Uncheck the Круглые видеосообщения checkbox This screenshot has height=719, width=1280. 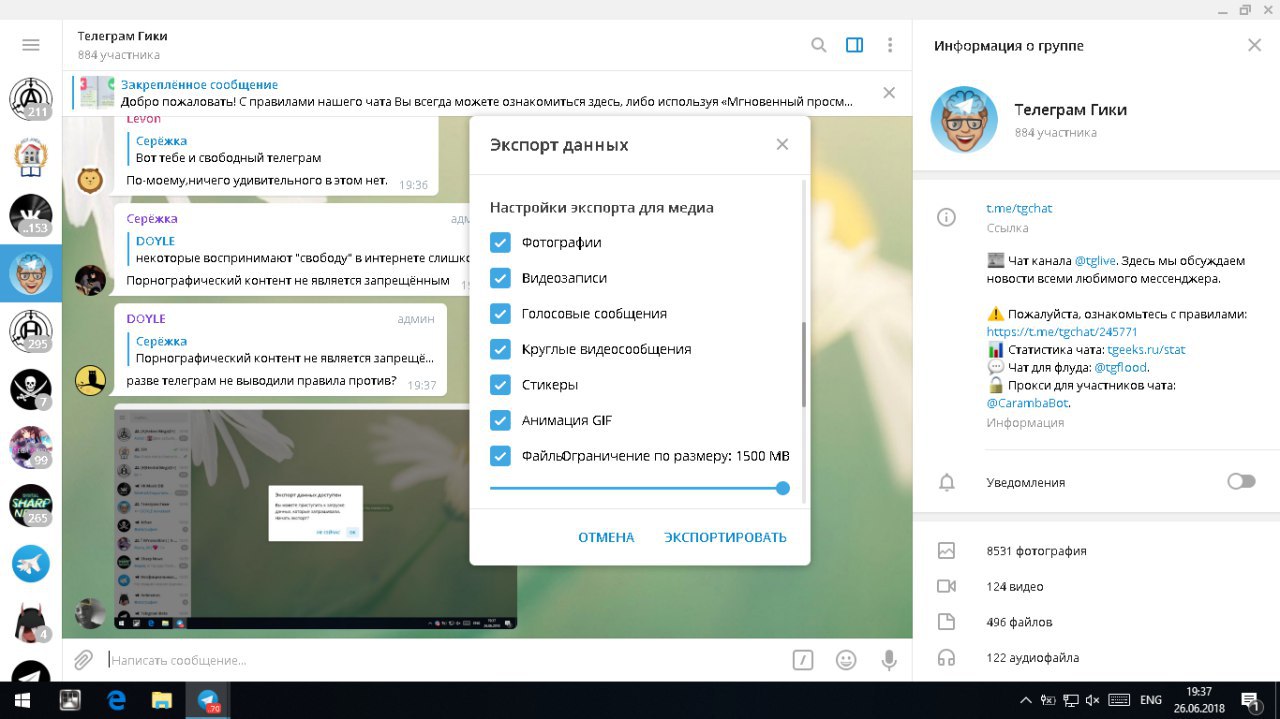click(500, 349)
